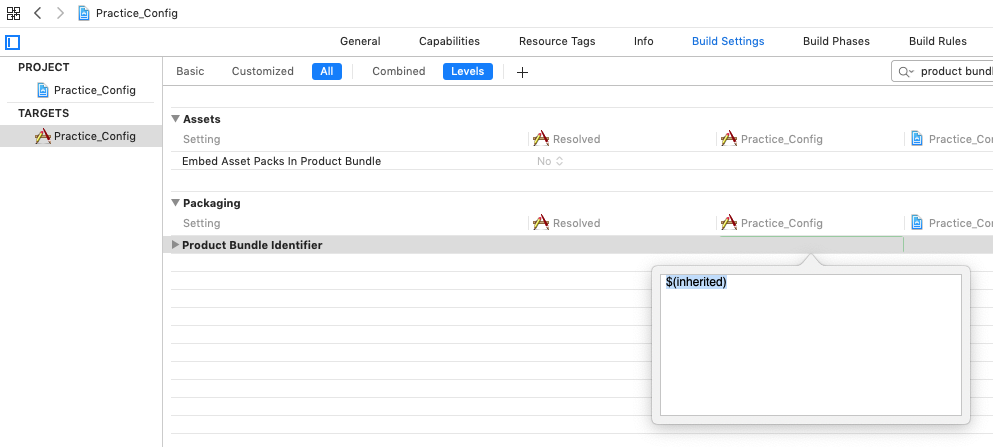The image size is (993, 447).
Task: Collapse the Packaging section
Action: [x=175, y=203]
